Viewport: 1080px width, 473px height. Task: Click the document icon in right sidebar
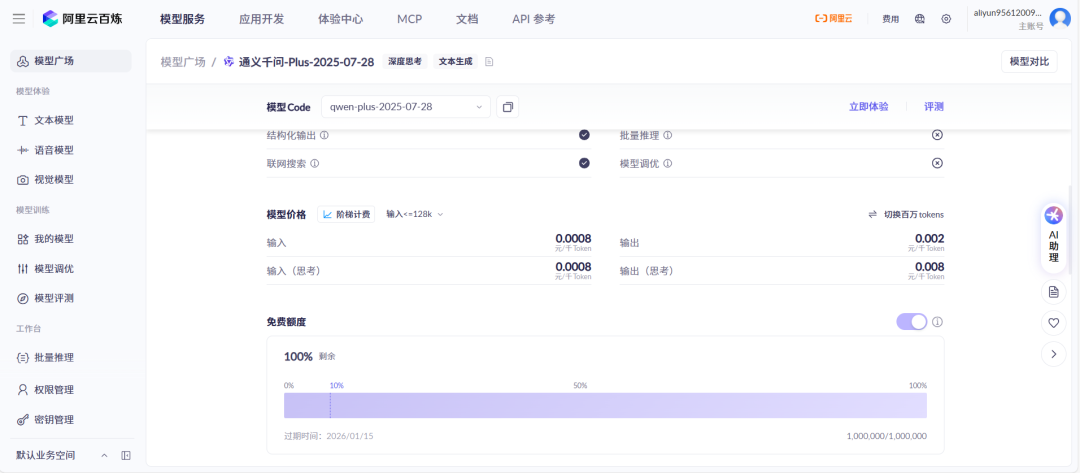click(x=1053, y=292)
